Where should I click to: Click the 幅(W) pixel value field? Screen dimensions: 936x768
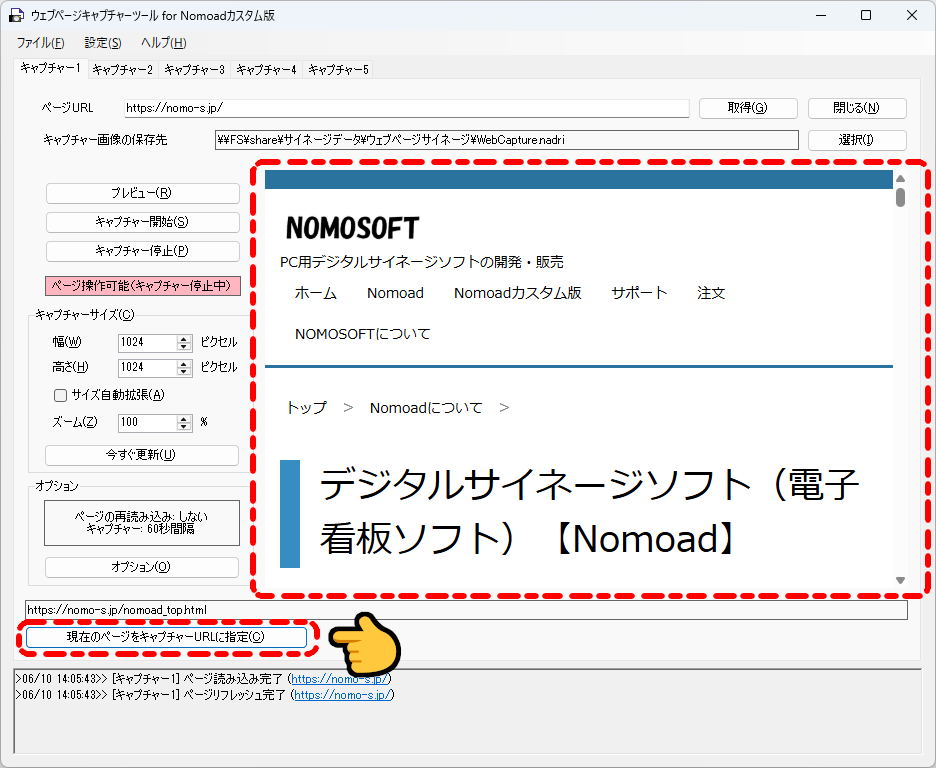click(147, 343)
